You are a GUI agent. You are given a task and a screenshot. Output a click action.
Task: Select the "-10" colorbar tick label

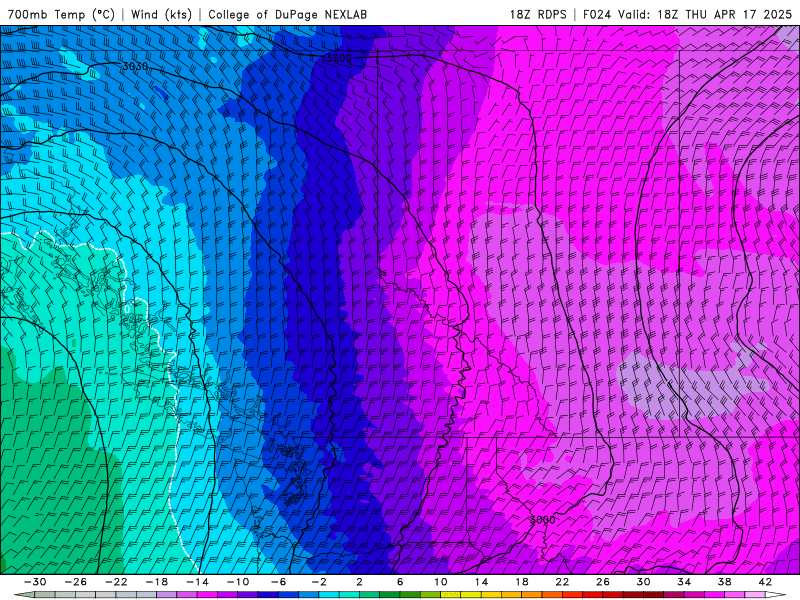[x=238, y=582]
